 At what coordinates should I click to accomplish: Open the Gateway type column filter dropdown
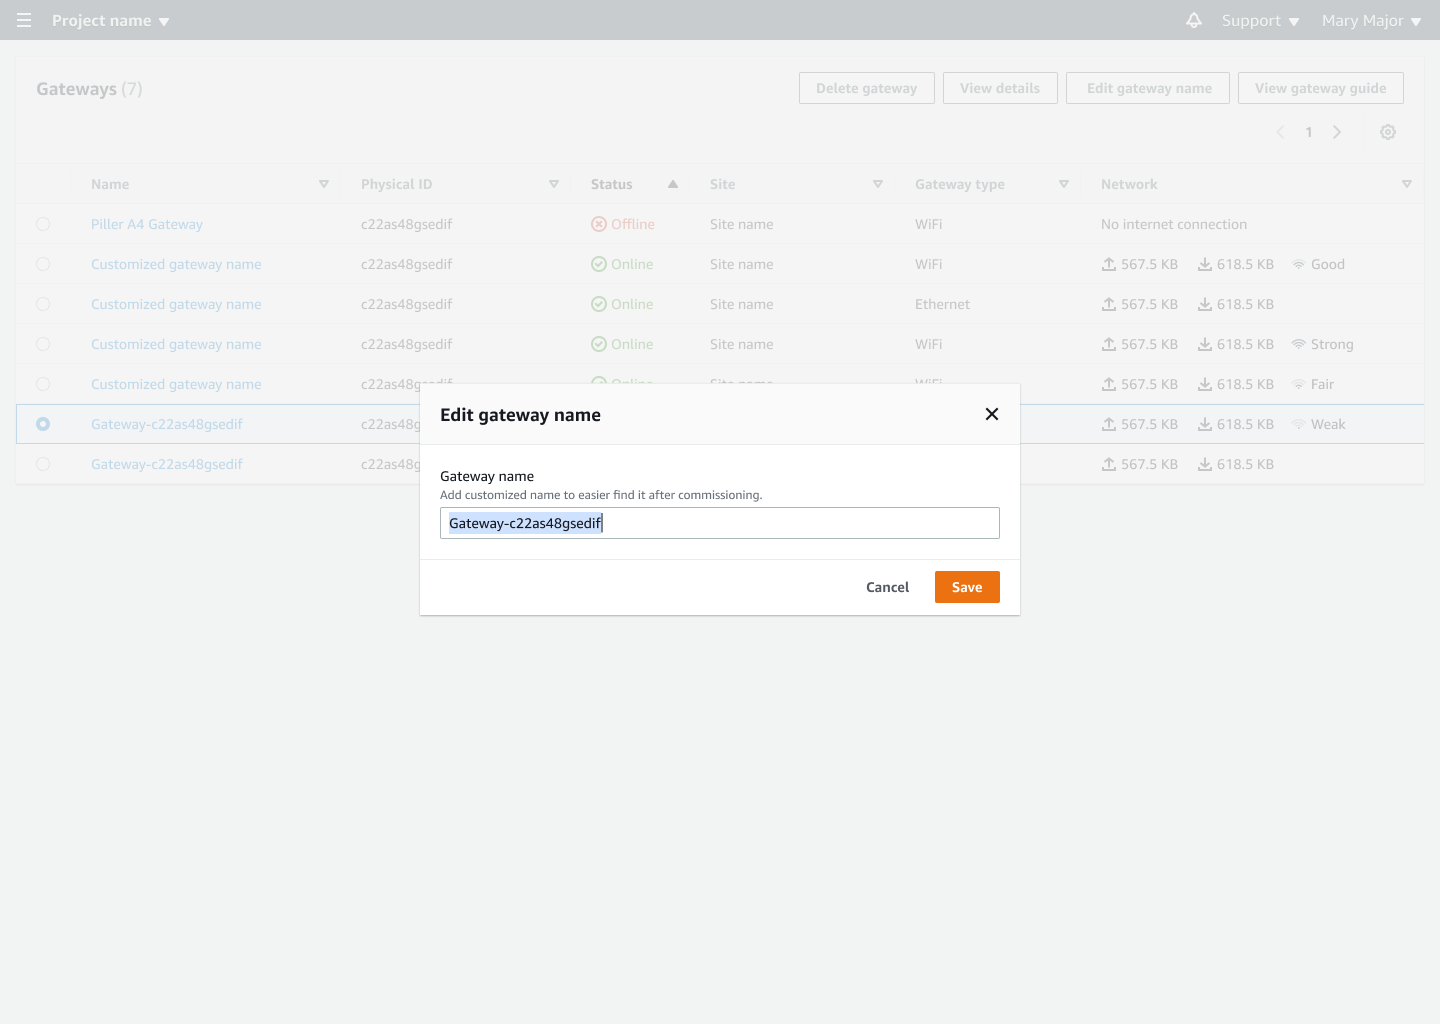point(1064,184)
